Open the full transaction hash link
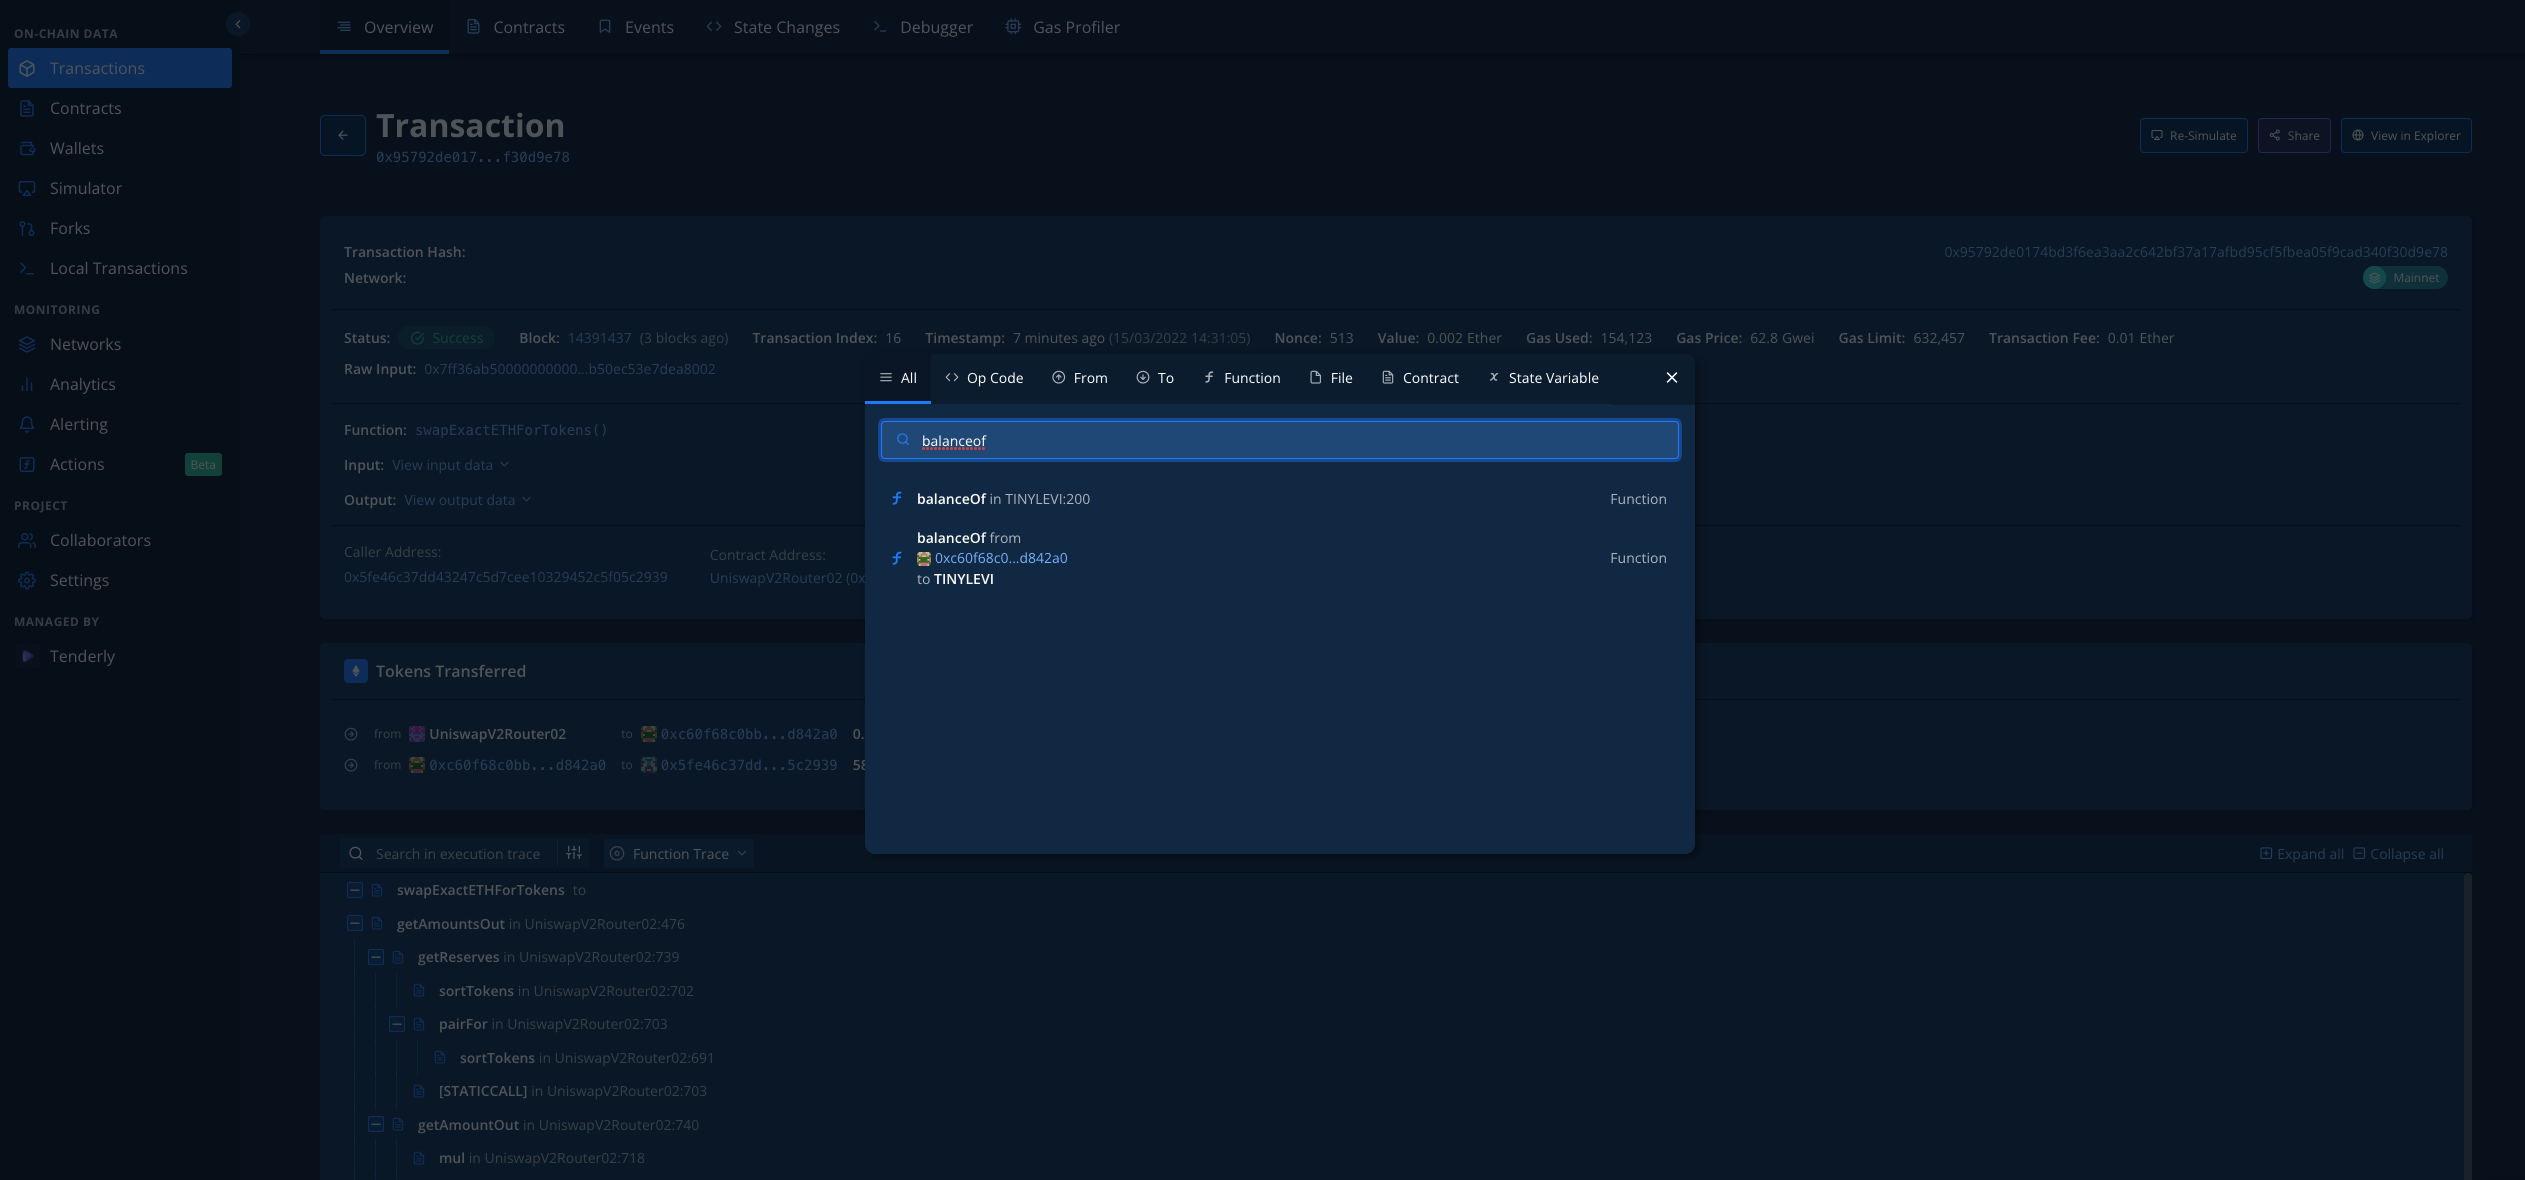This screenshot has width=2525, height=1180. (x=2195, y=252)
